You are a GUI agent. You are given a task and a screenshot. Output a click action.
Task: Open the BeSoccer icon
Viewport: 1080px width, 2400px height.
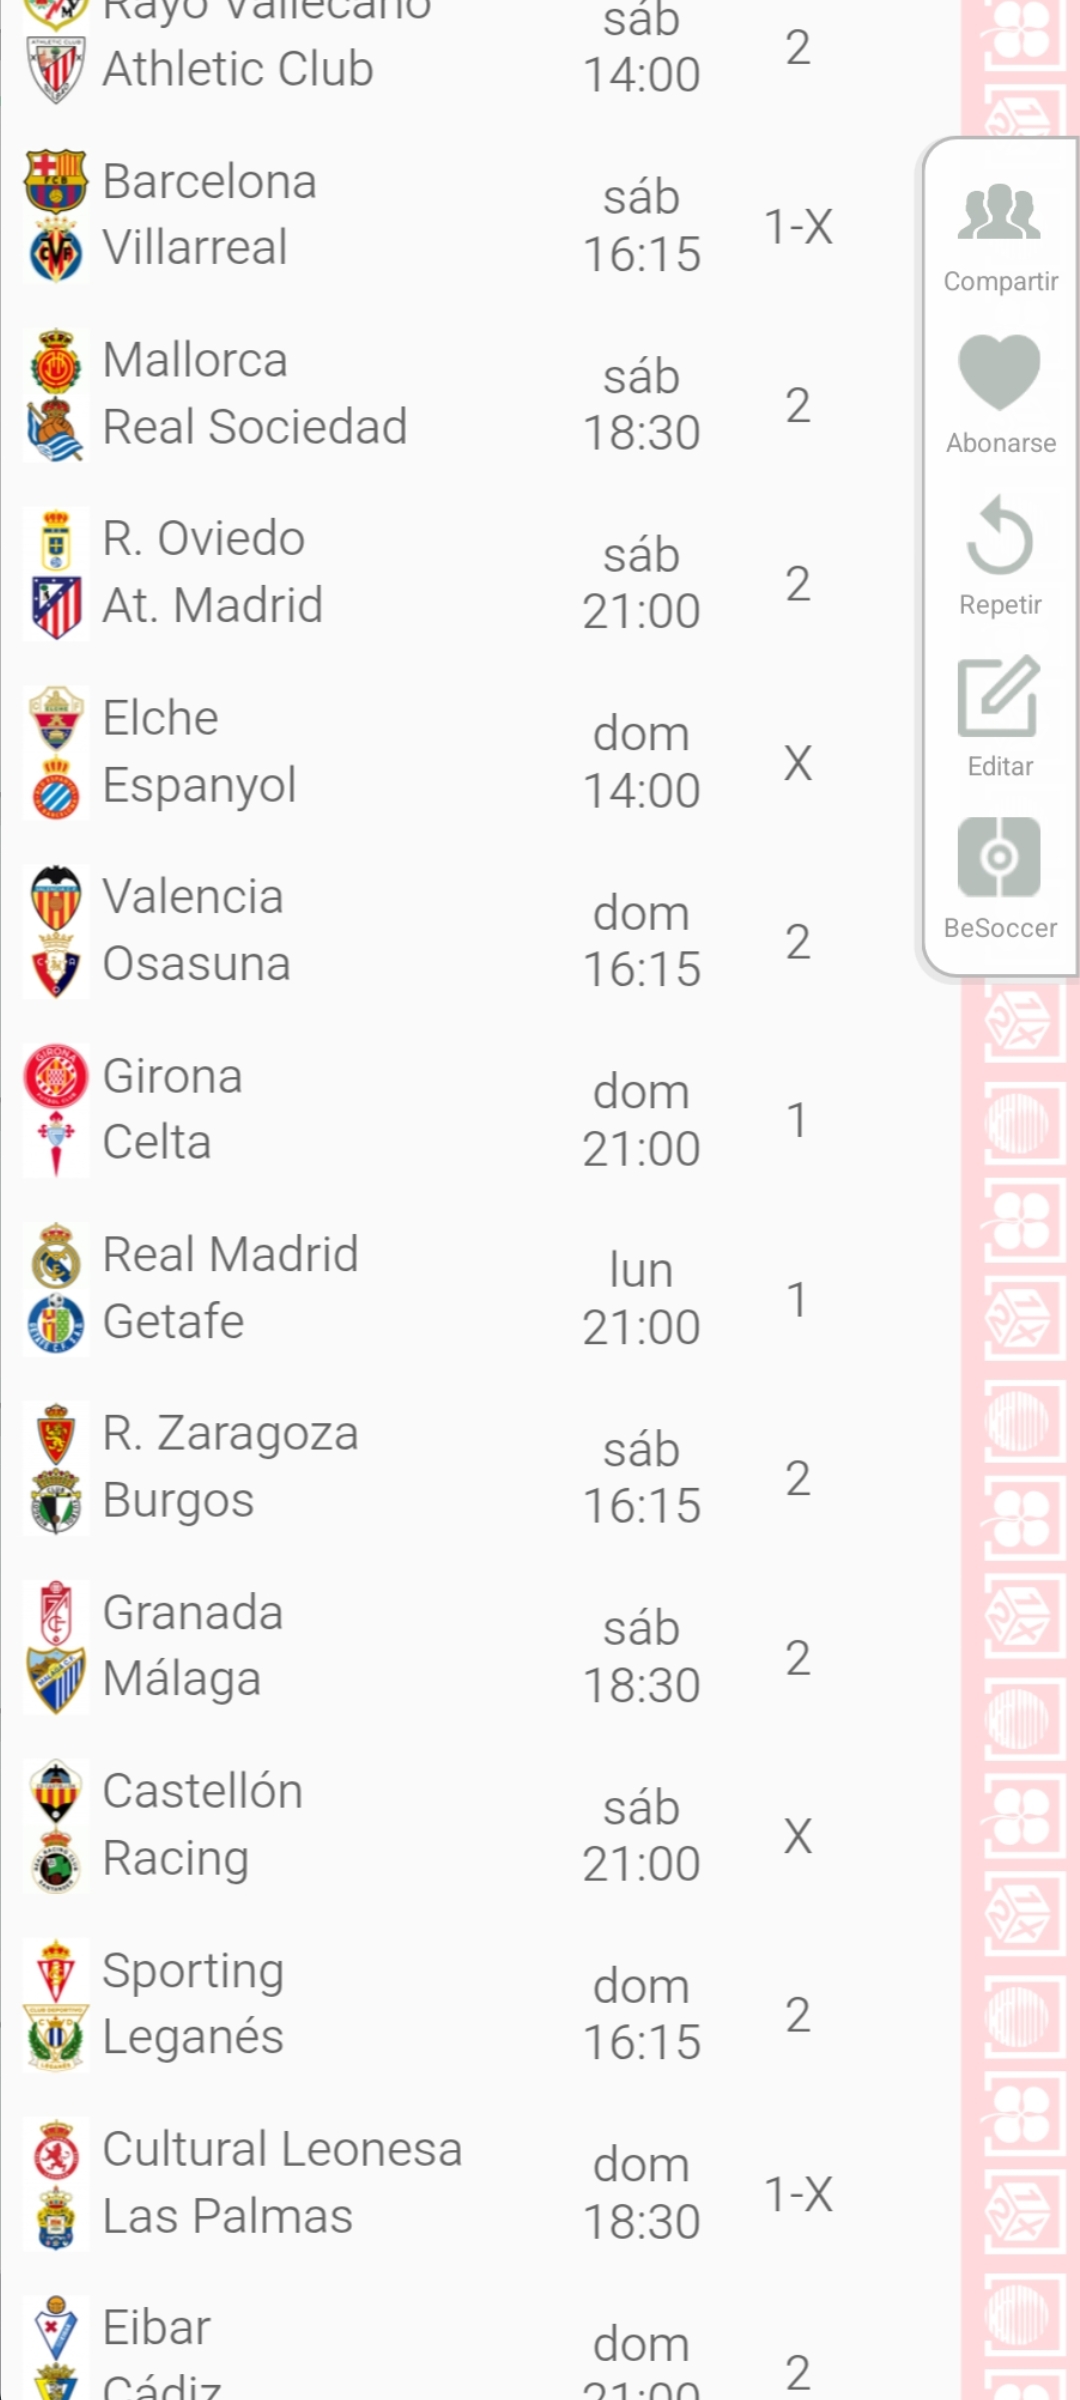coord(999,857)
